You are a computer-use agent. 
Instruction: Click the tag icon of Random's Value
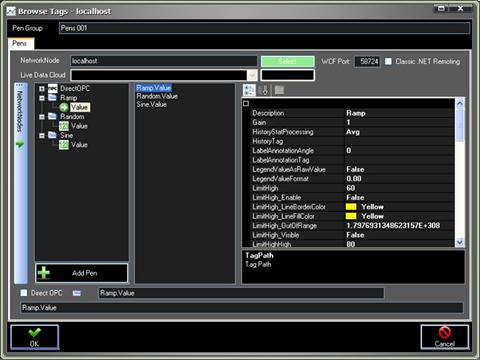(x=64, y=126)
